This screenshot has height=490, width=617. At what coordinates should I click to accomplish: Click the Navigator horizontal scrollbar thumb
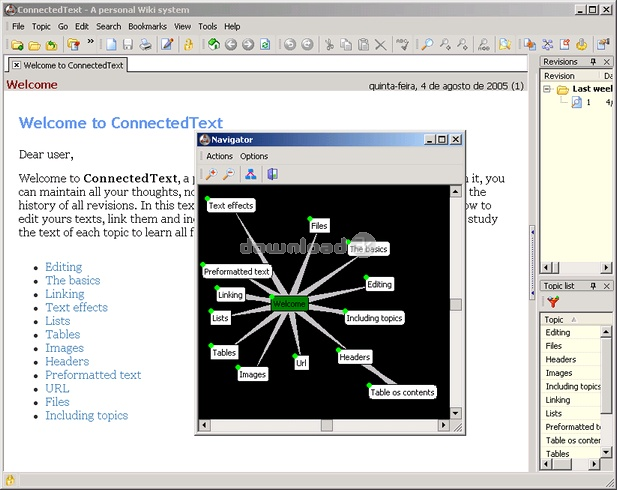click(x=327, y=425)
